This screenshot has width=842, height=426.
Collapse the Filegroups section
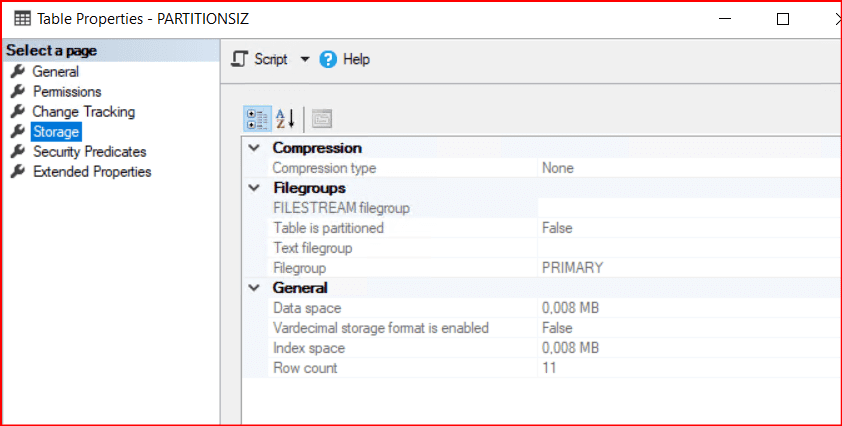(x=253, y=188)
